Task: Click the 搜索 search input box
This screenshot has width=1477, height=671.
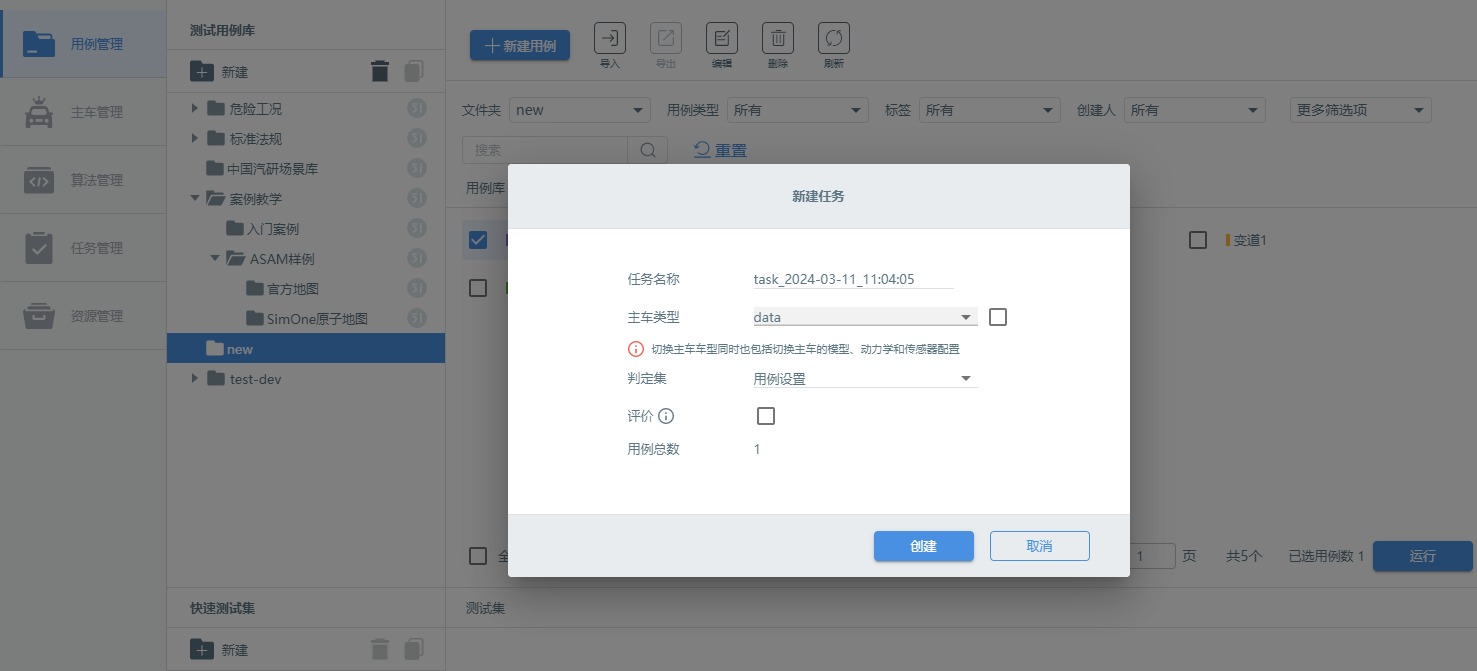Action: tap(544, 150)
